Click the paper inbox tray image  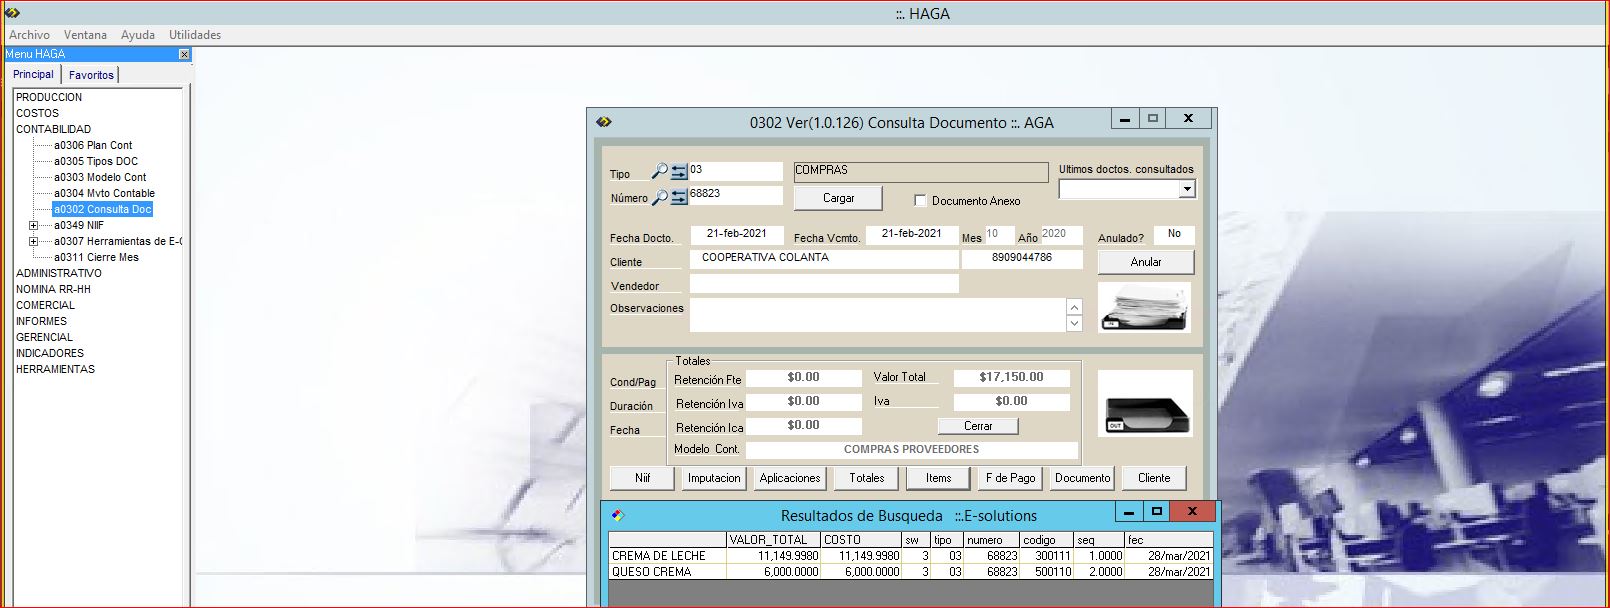pos(1145,308)
